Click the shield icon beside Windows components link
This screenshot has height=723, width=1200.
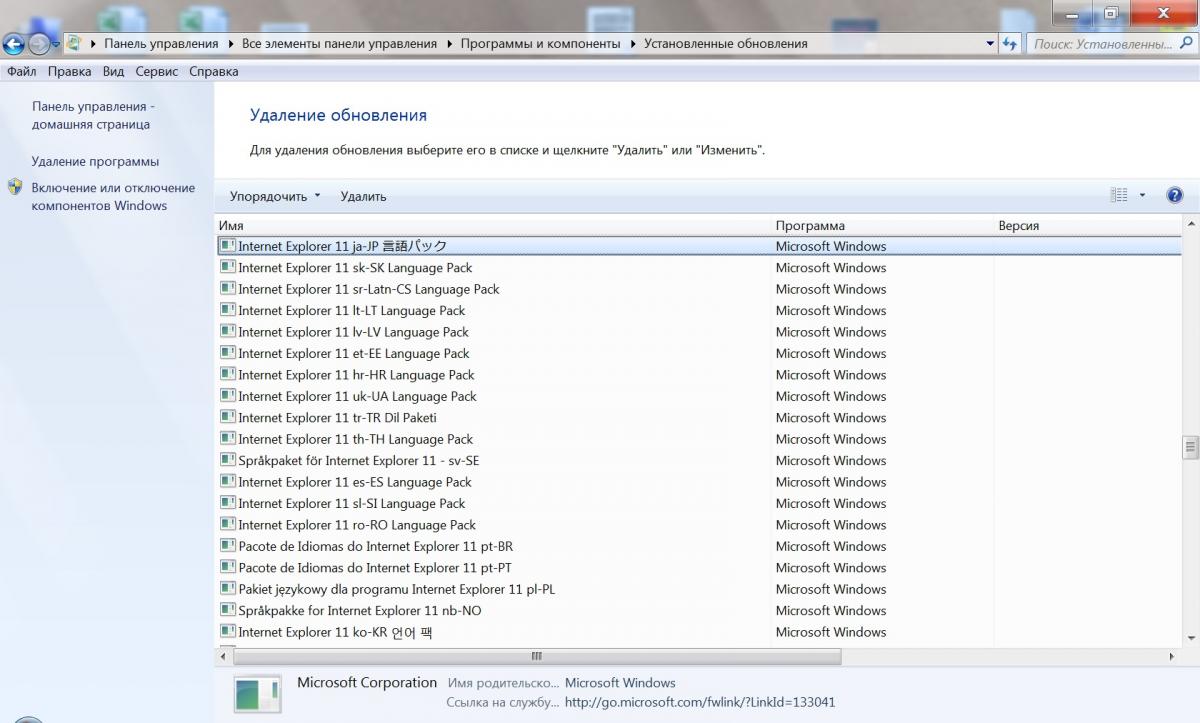pos(15,188)
